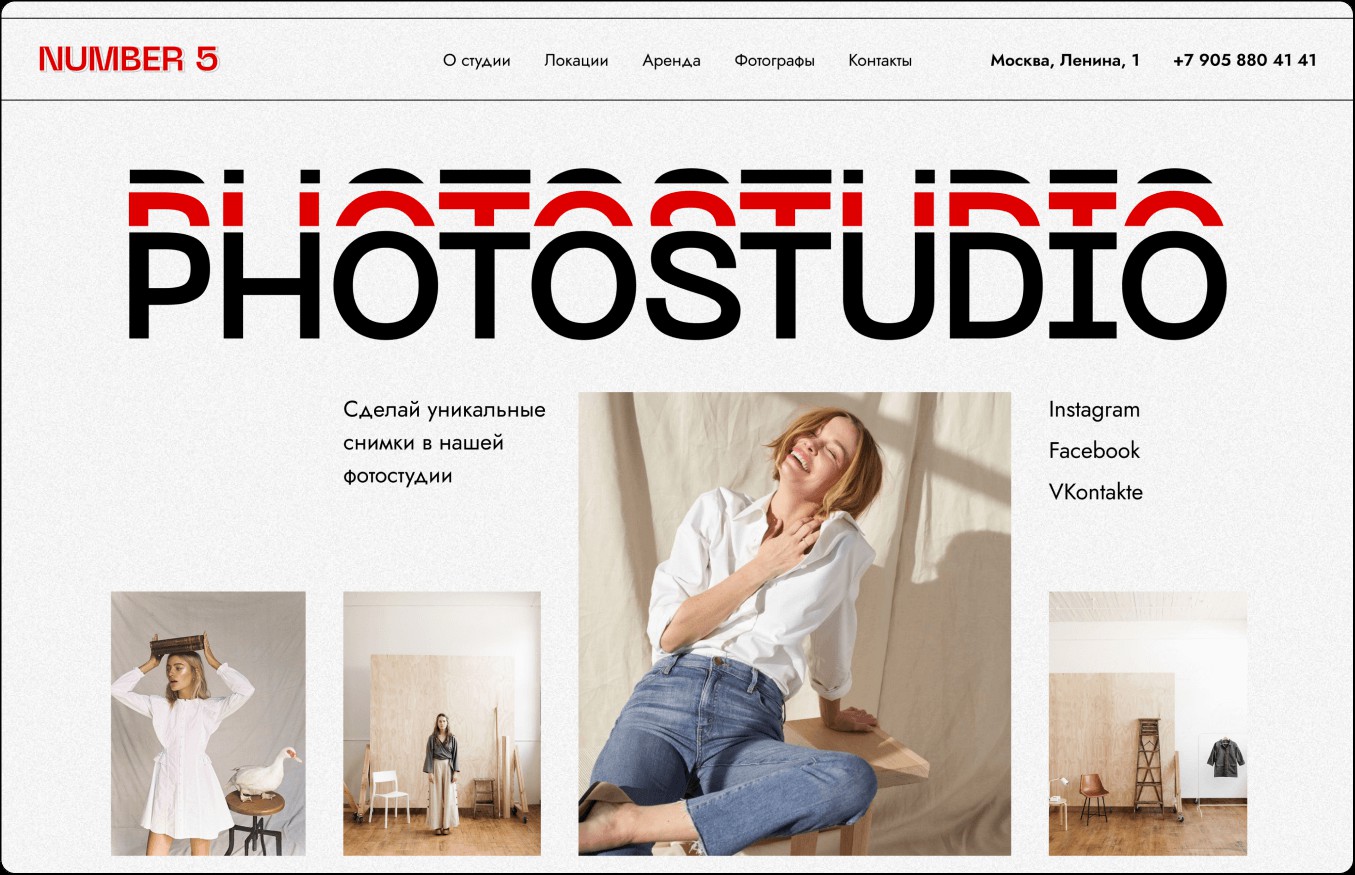Click the address Москва, Ленина, 1
Image resolution: width=1355 pixels, height=875 pixels.
point(1065,61)
